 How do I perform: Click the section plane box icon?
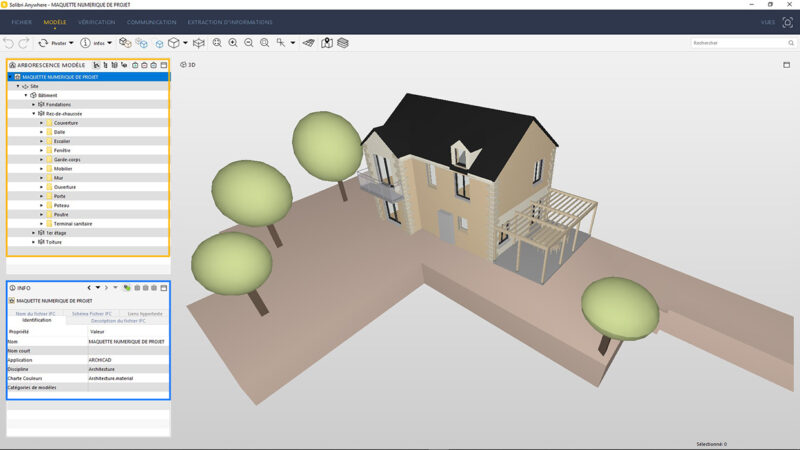pyautogui.click(x=198, y=43)
